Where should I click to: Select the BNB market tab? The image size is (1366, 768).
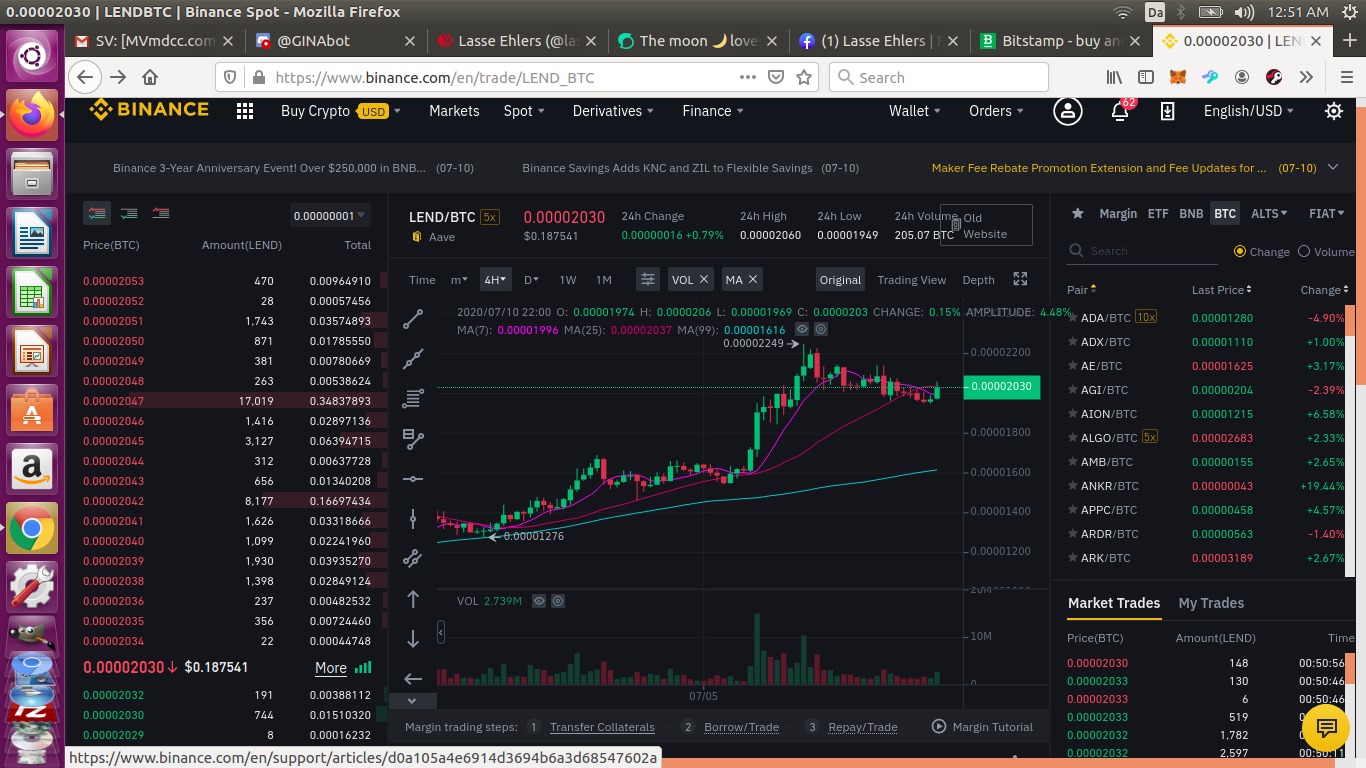click(x=1191, y=213)
